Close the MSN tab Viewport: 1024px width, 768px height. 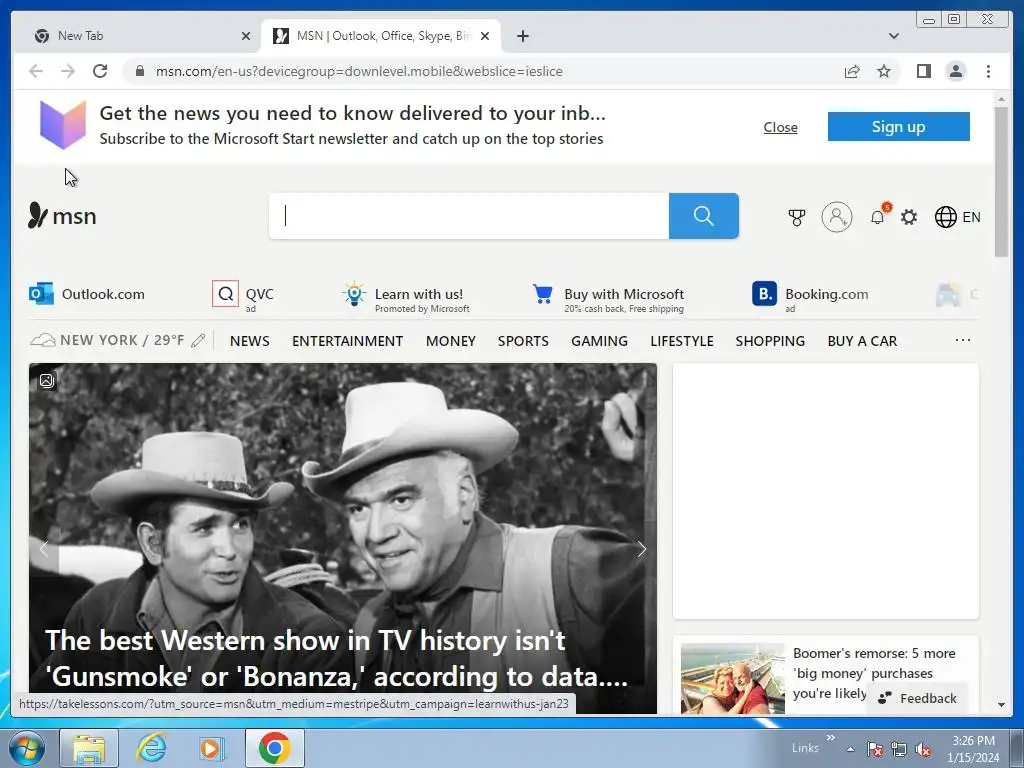tap(485, 36)
